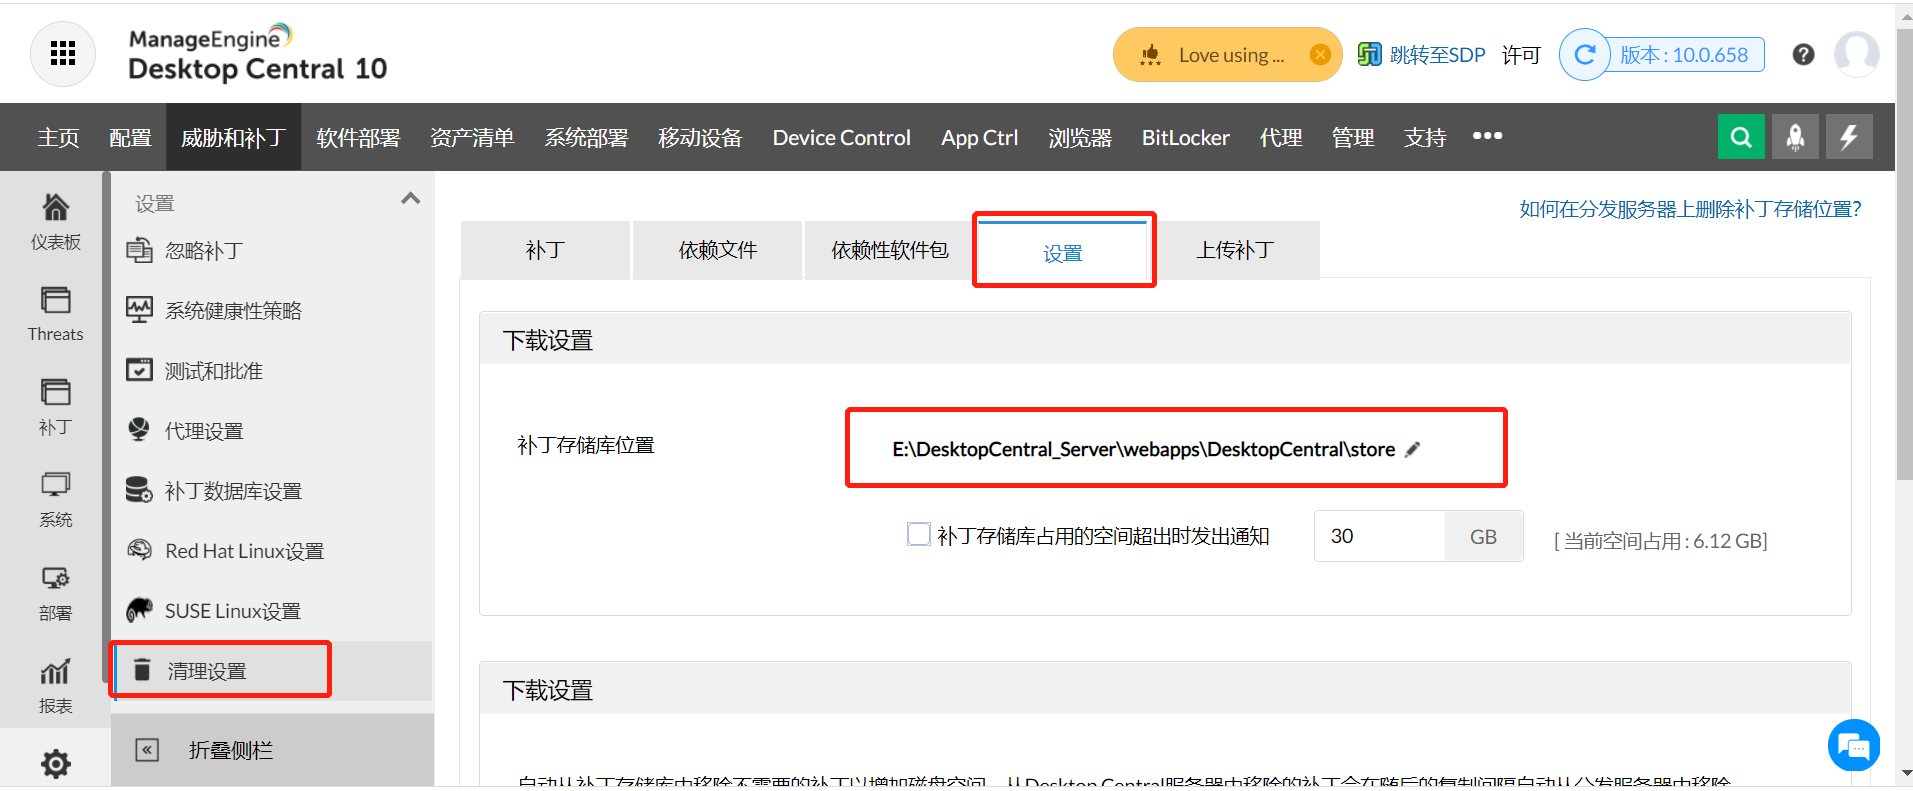Go to the 主页 menu

tap(58, 137)
